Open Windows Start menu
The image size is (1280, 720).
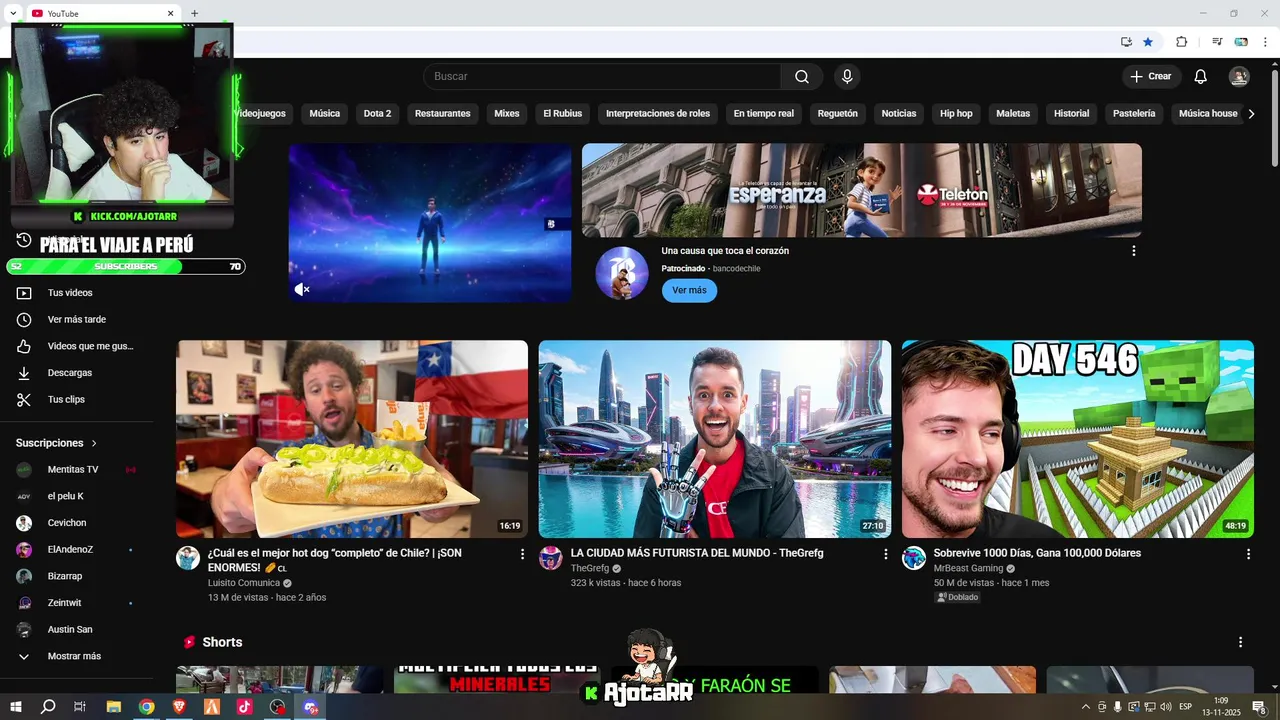click(x=15, y=707)
